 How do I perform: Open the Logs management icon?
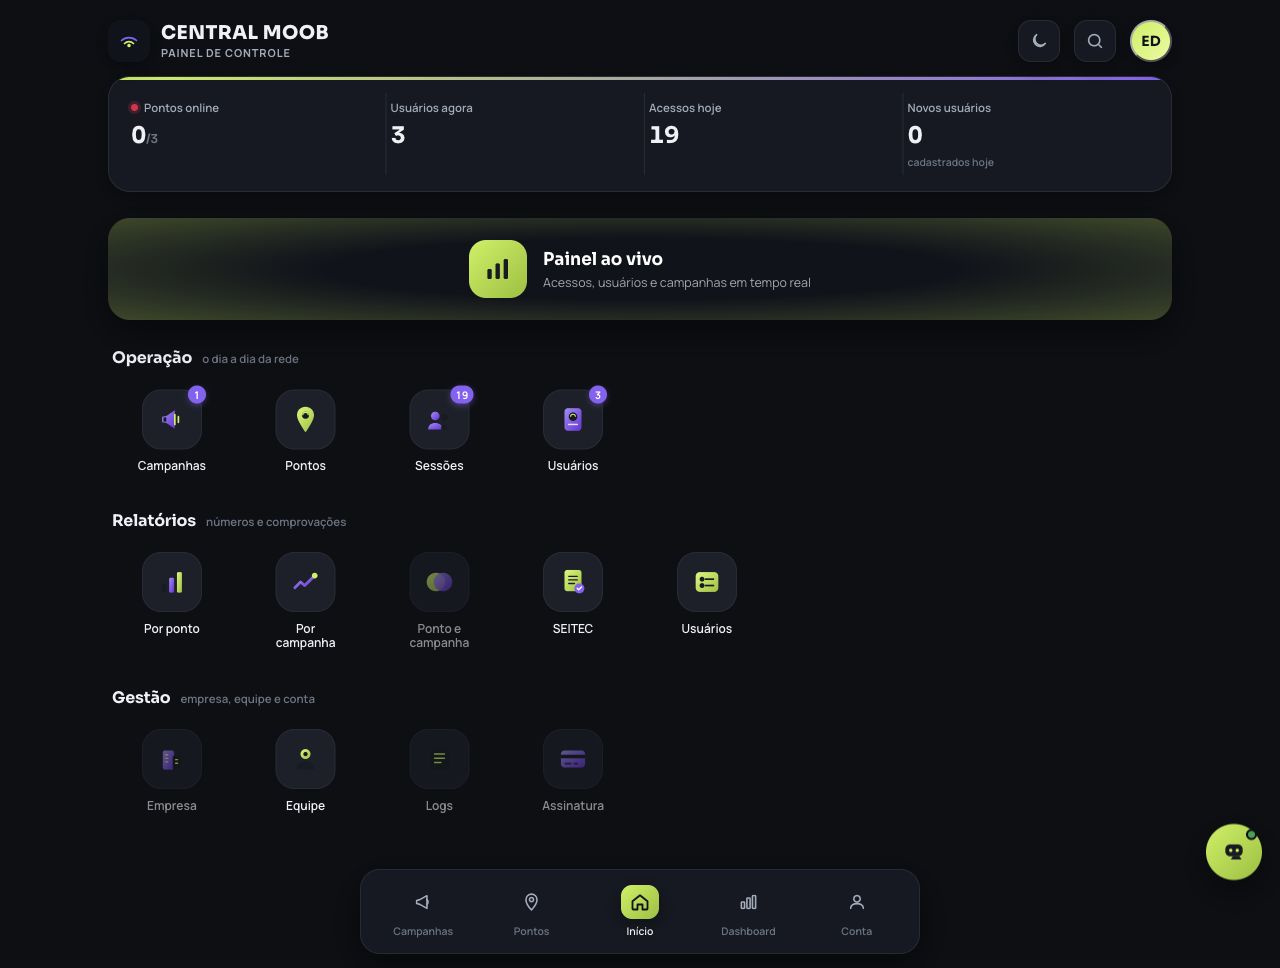439,759
